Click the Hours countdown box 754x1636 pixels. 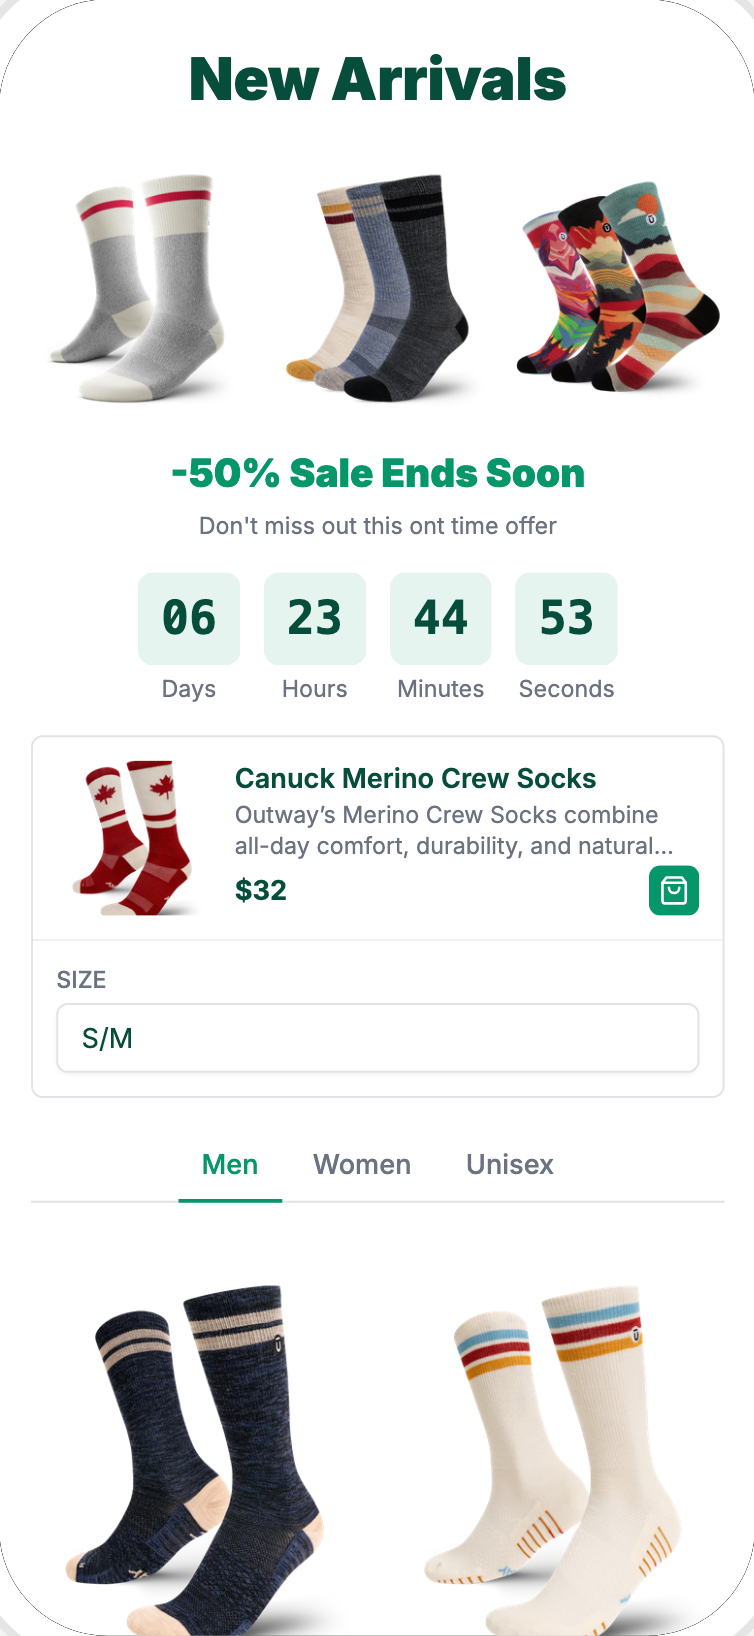(x=315, y=619)
